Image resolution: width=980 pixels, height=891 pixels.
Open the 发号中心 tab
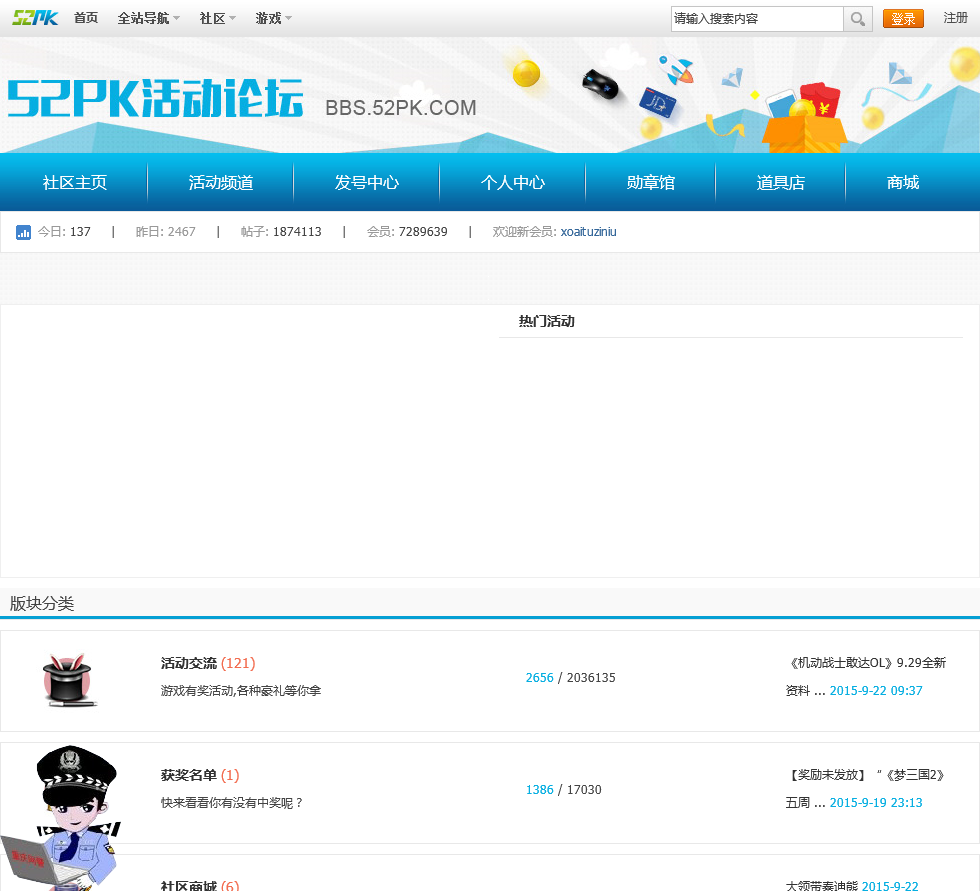click(366, 182)
